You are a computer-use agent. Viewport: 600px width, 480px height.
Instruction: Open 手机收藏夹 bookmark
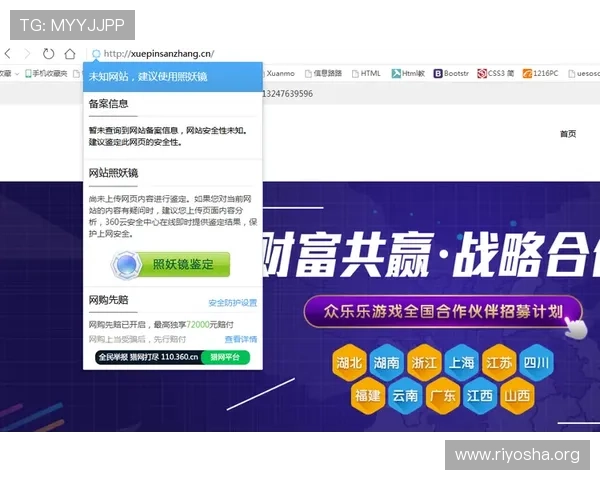[x=46, y=73]
